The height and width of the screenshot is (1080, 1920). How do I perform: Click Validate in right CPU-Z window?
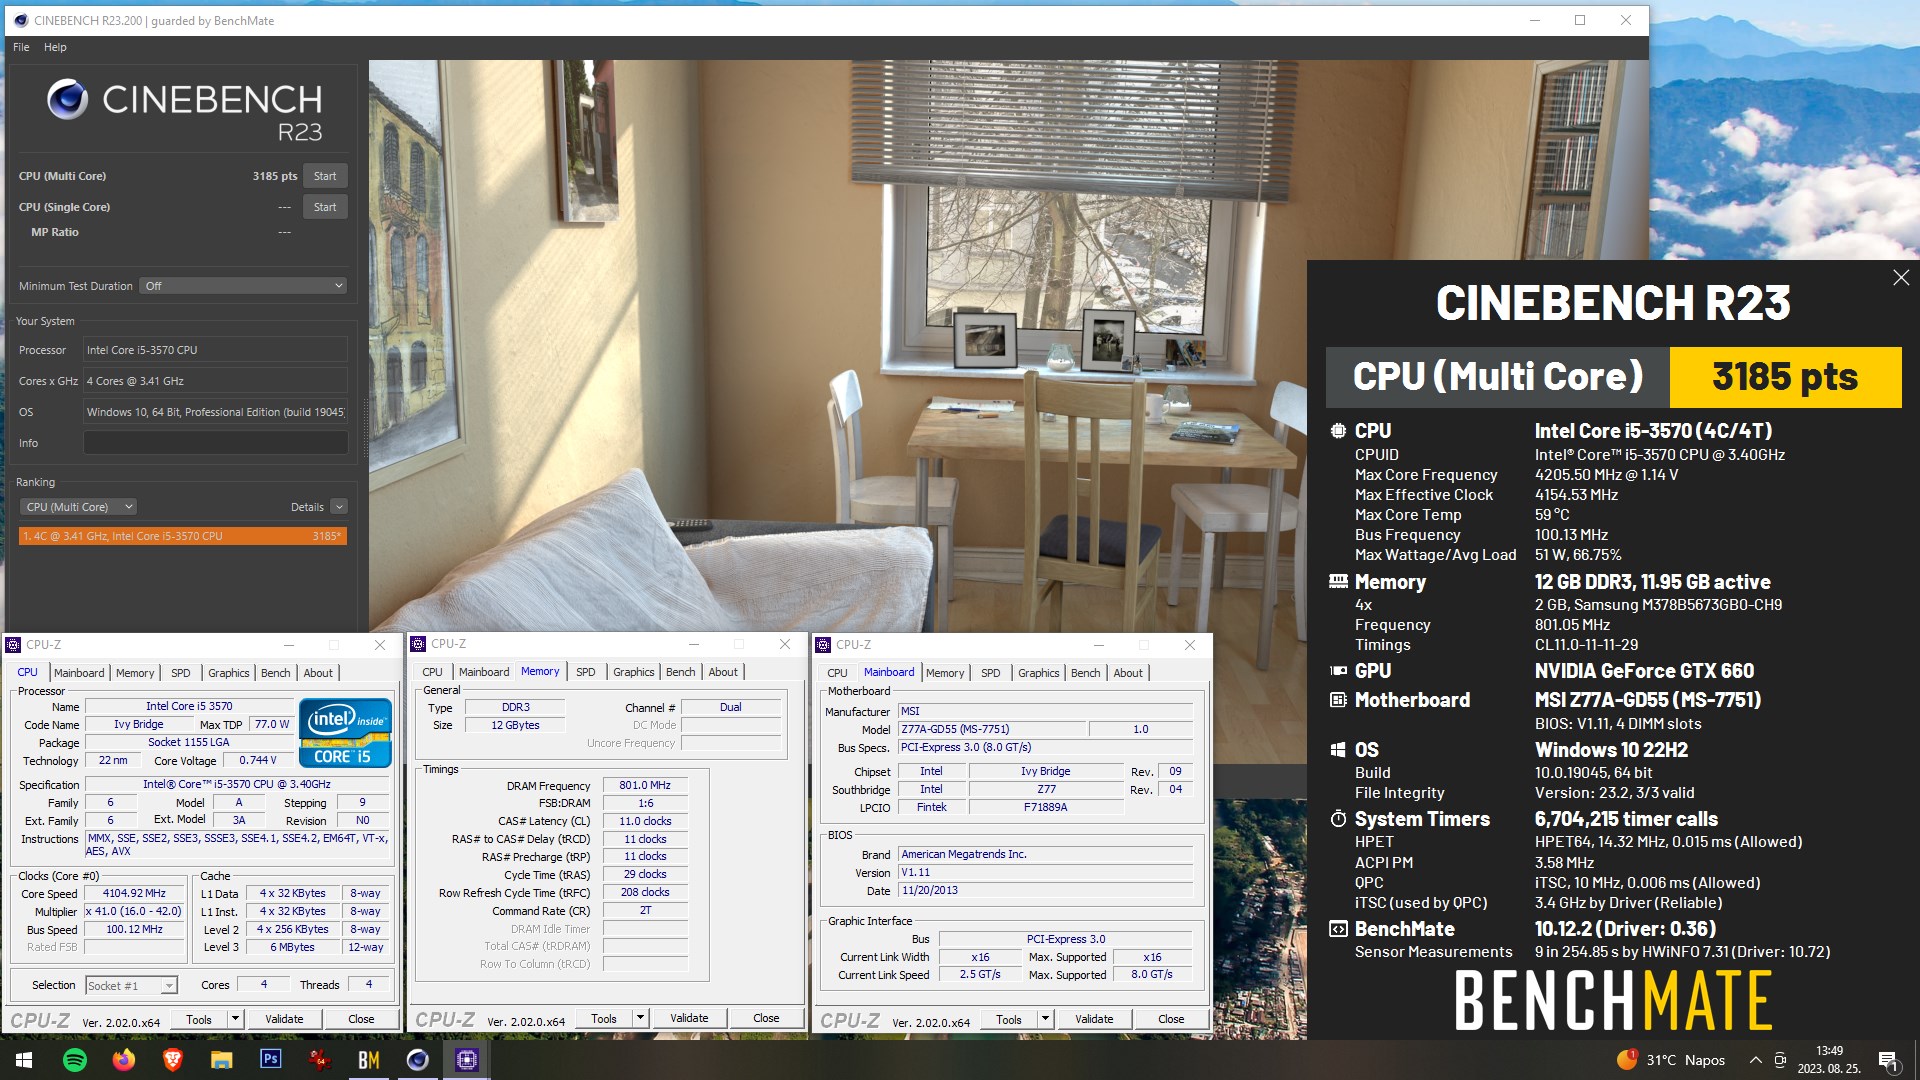[x=1094, y=1020]
